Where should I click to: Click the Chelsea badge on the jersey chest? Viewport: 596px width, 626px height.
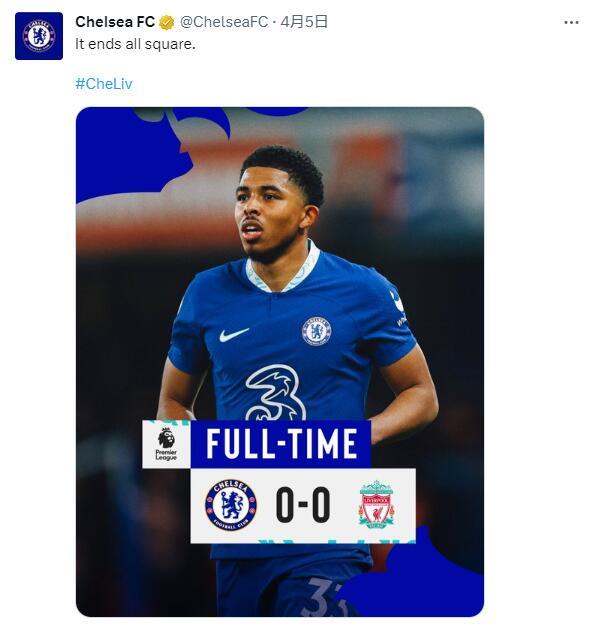pos(317,331)
